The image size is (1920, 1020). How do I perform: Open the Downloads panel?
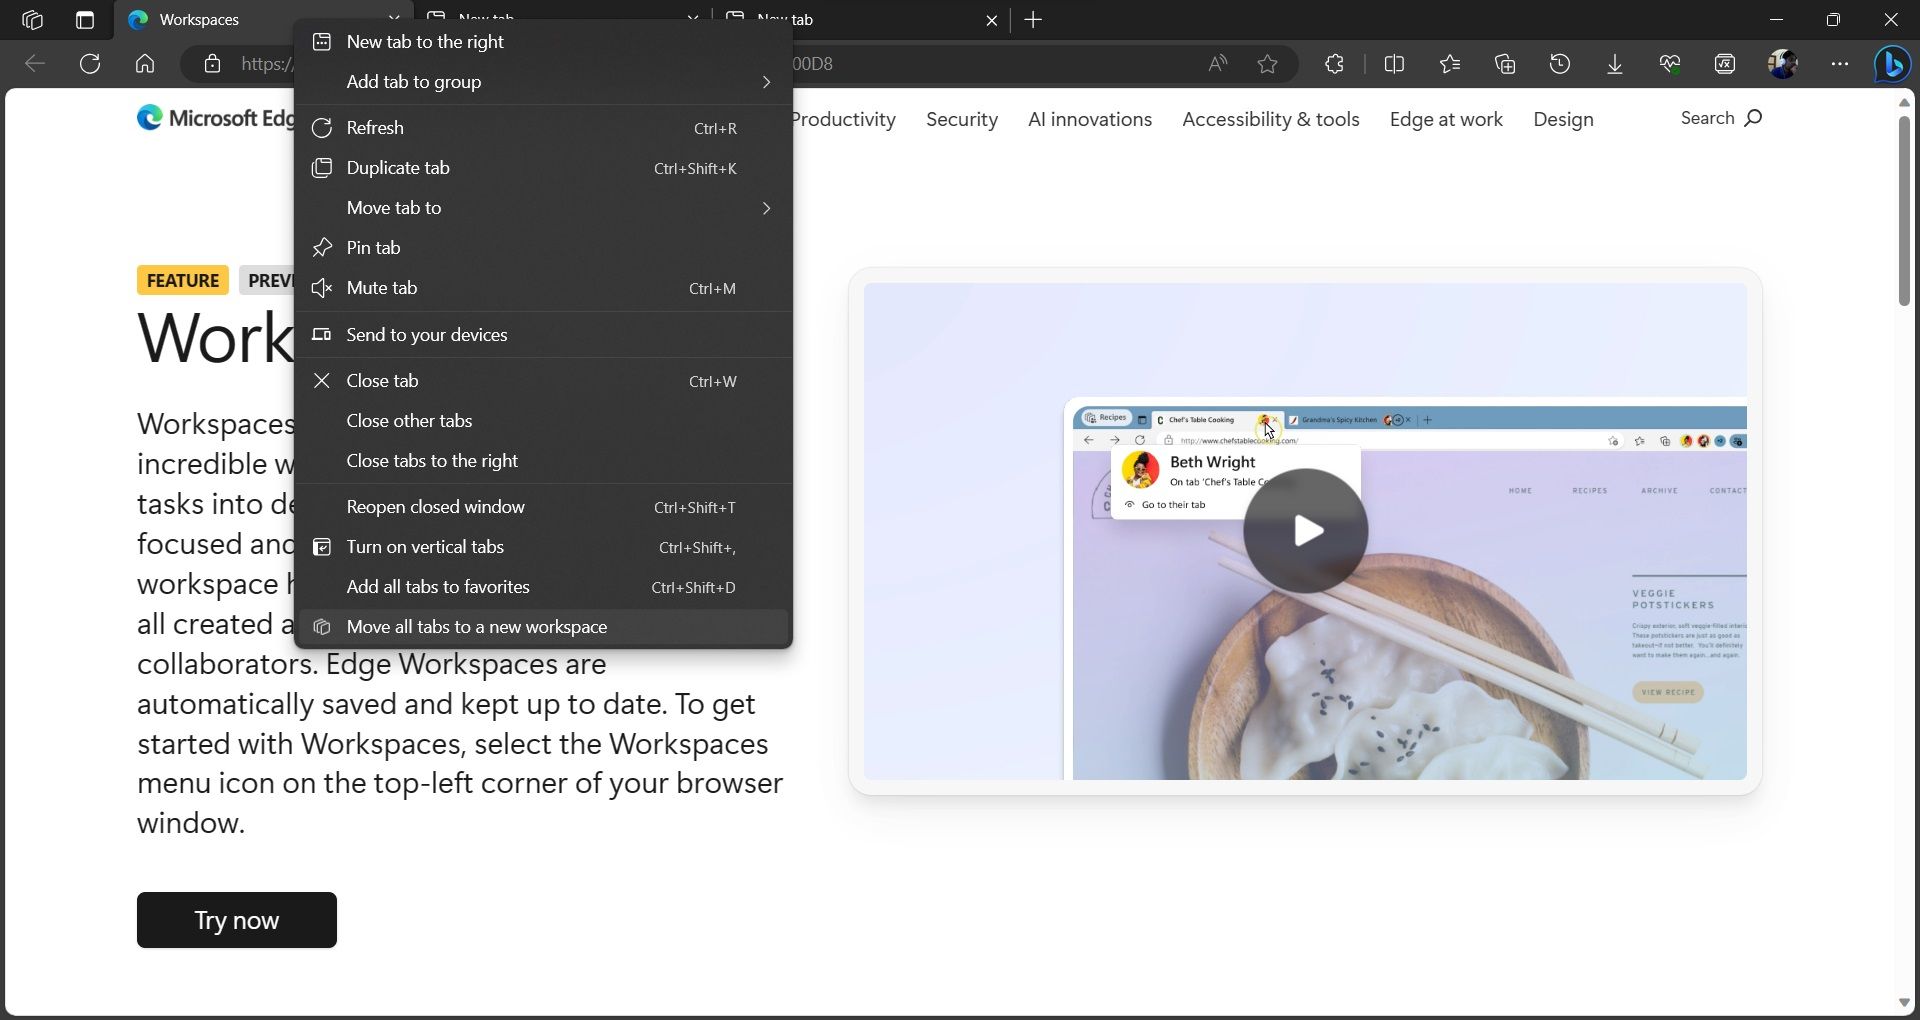(x=1614, y=64)
